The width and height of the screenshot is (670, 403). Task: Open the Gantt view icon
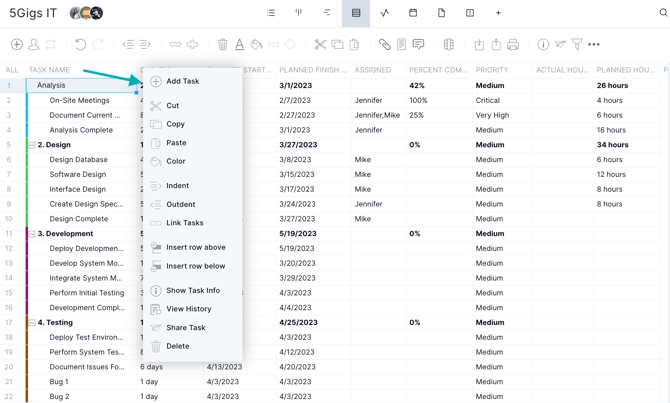327,13
